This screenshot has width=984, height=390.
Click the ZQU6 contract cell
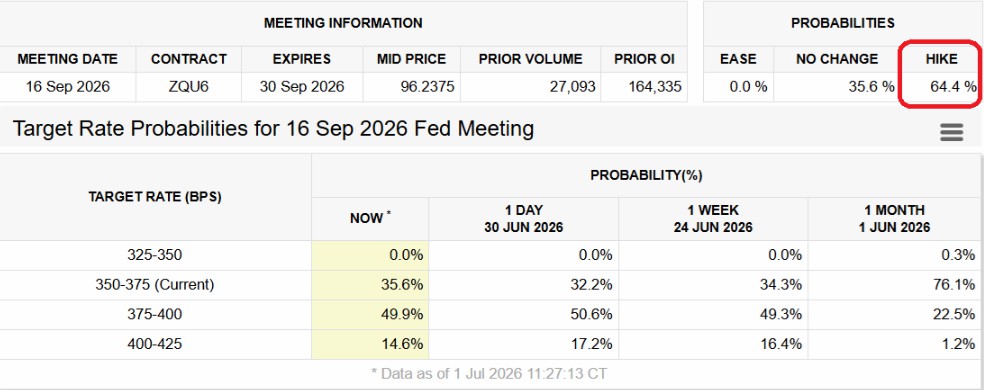(188, 87)
